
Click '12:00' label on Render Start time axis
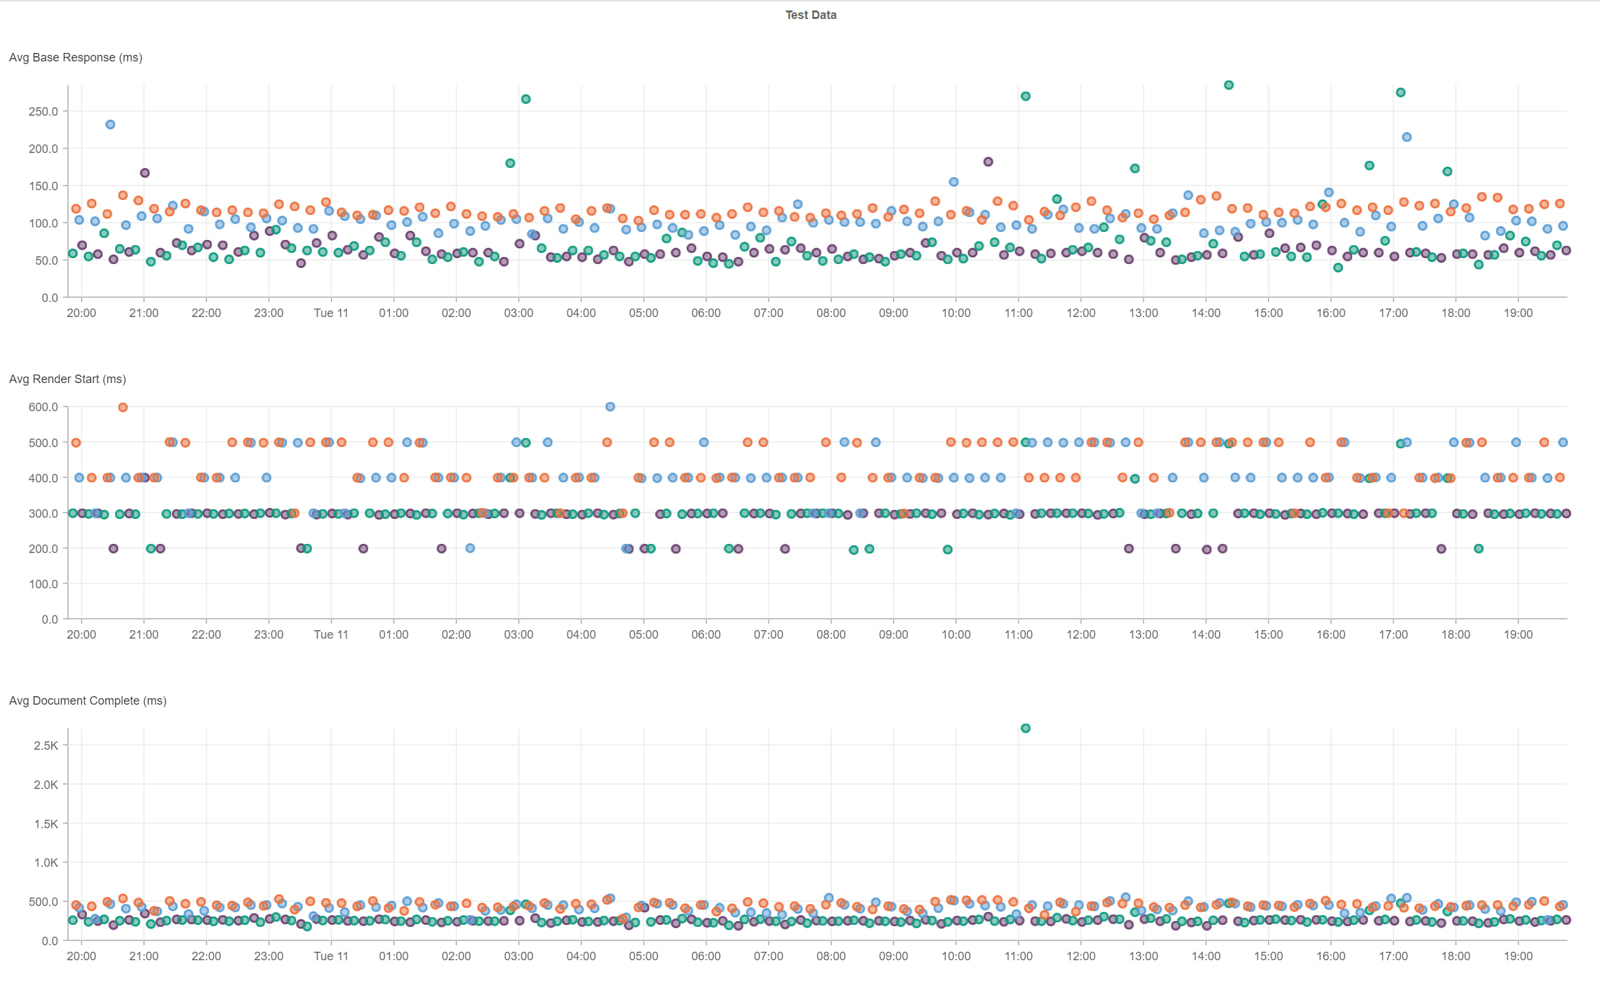[1081, 635]
